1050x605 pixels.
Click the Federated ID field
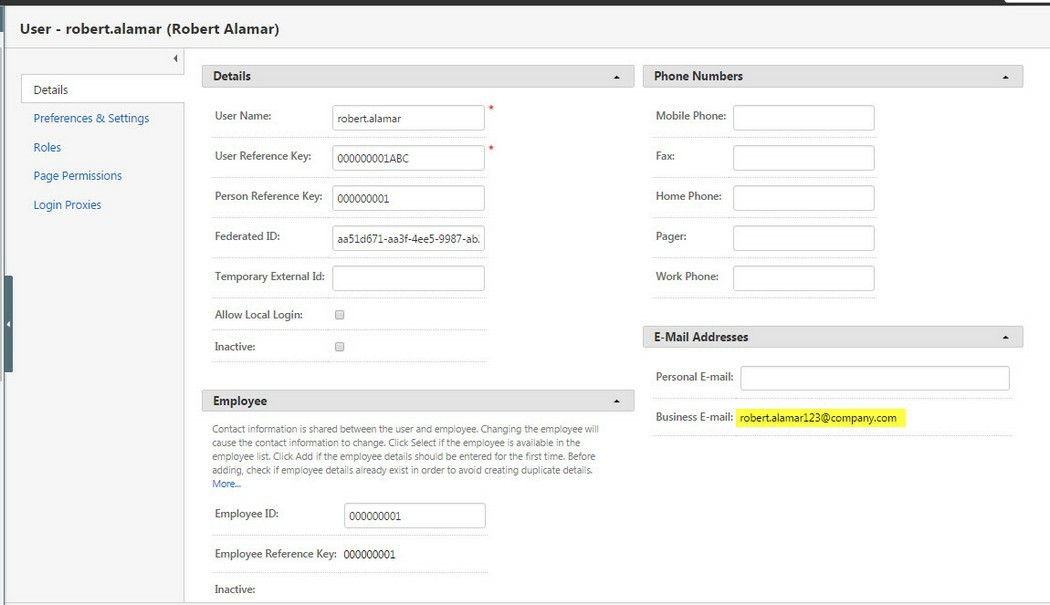(408, 239)
